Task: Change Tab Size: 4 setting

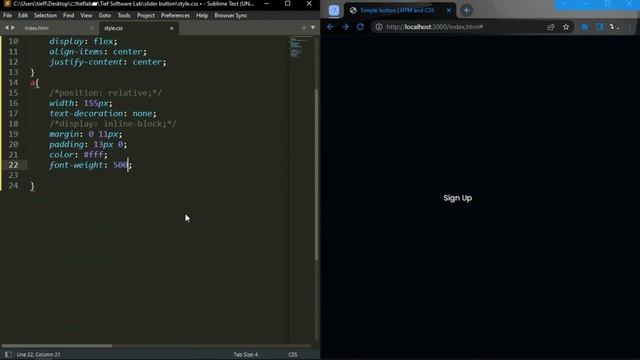Action: pyautogui.click(x=246, y=354)
